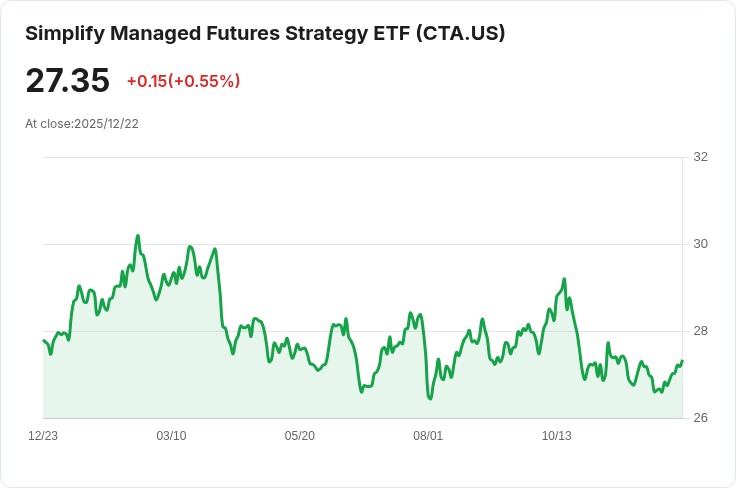Click the 10/13 date axis label
Image resolution: width=736 pixels, height=488 pixels.
(x=557, y=436)
